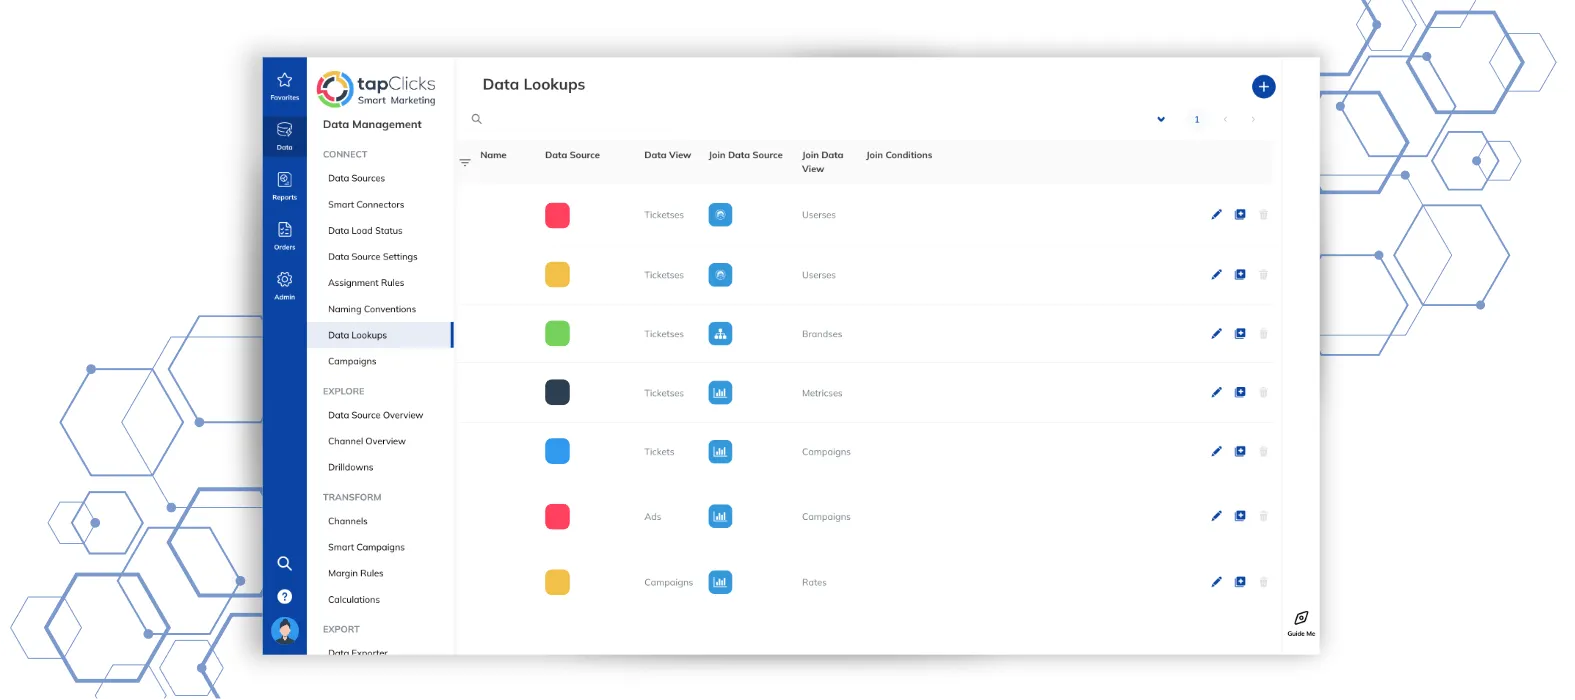Delete the Metricses lookup row
This screenshot has height=700, width=1575.
[1263, 393]
